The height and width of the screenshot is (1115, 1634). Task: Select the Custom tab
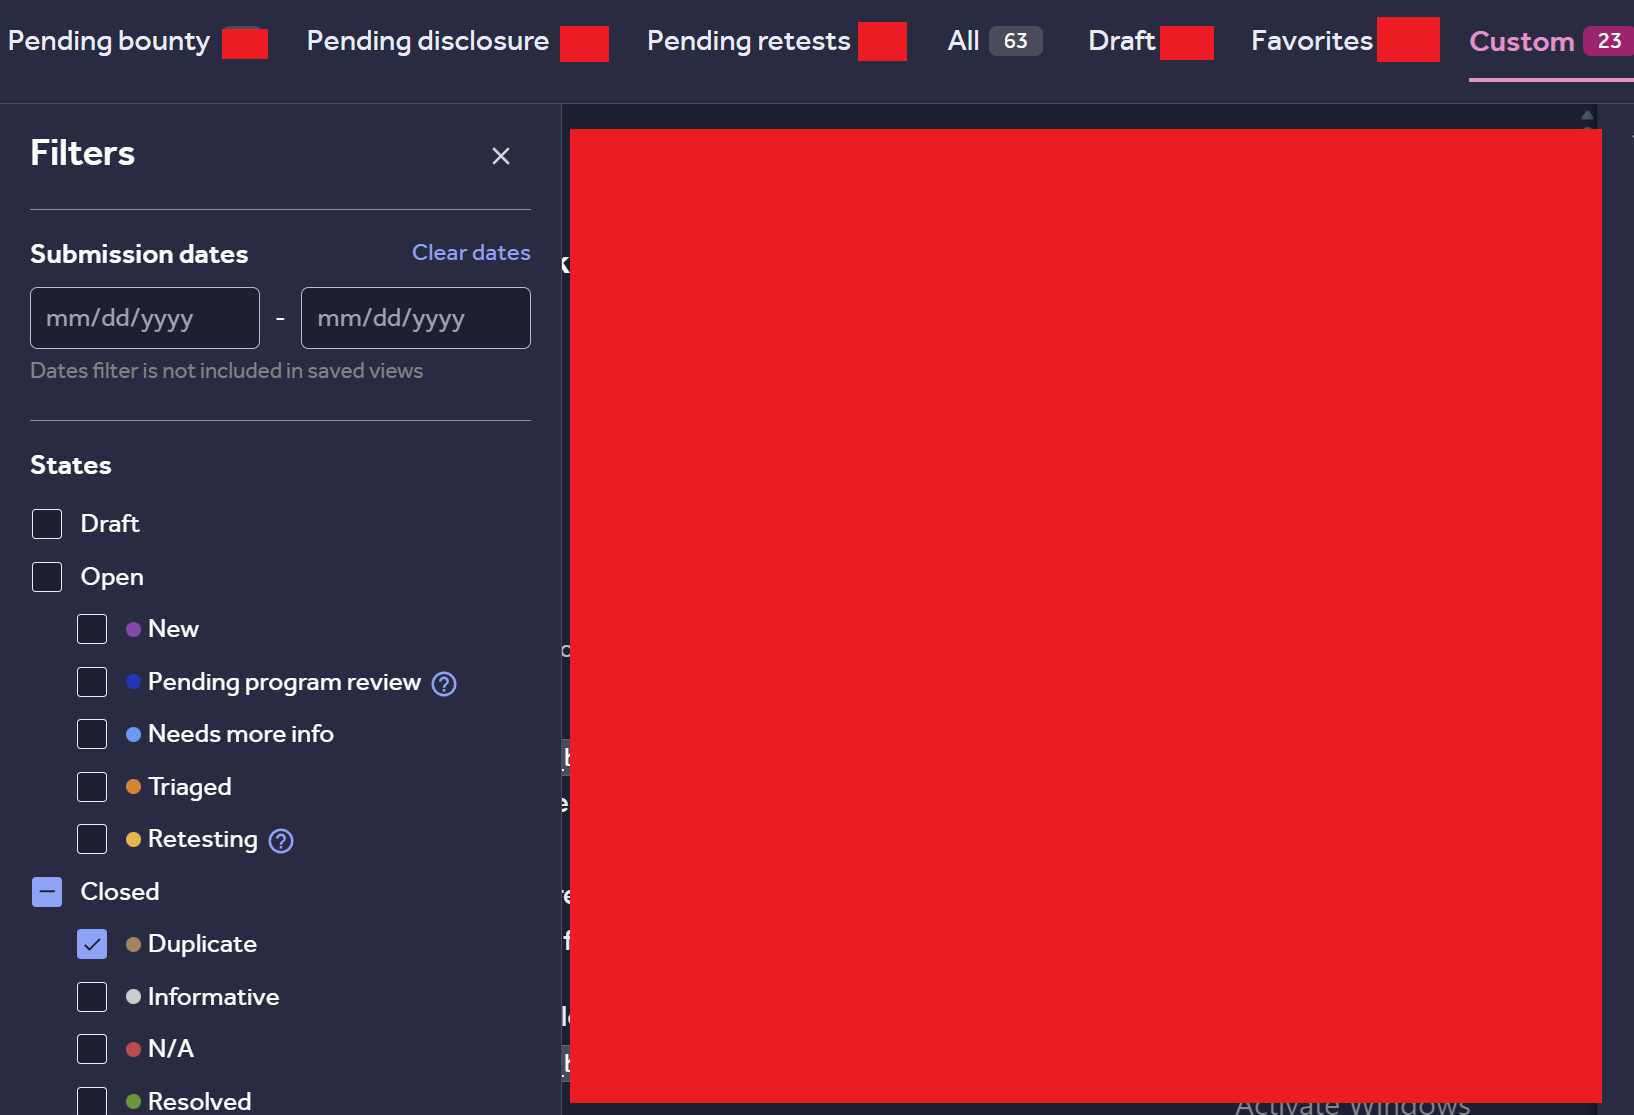1551,42
